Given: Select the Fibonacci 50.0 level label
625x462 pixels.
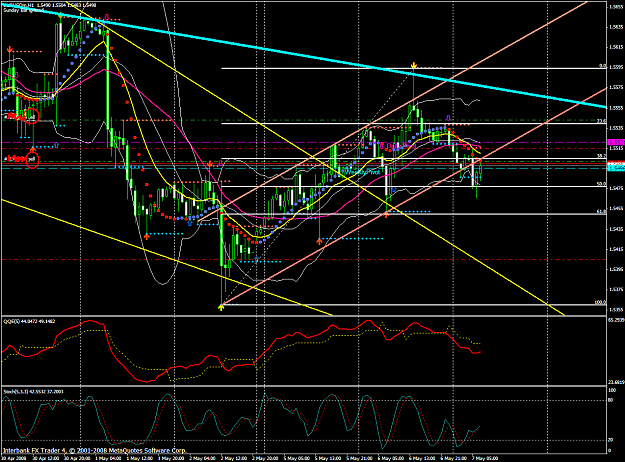Looking at the screenshot, I should (x=601, y=184).
